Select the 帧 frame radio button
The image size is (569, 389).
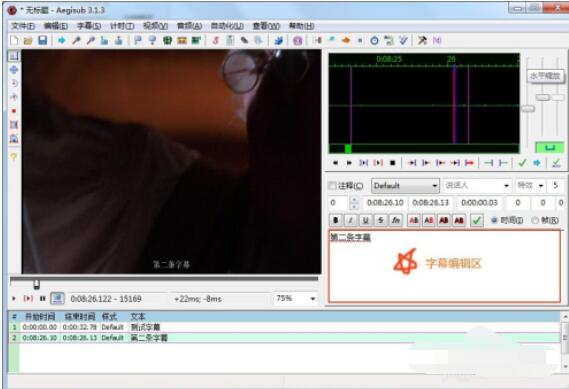[535, 220]
